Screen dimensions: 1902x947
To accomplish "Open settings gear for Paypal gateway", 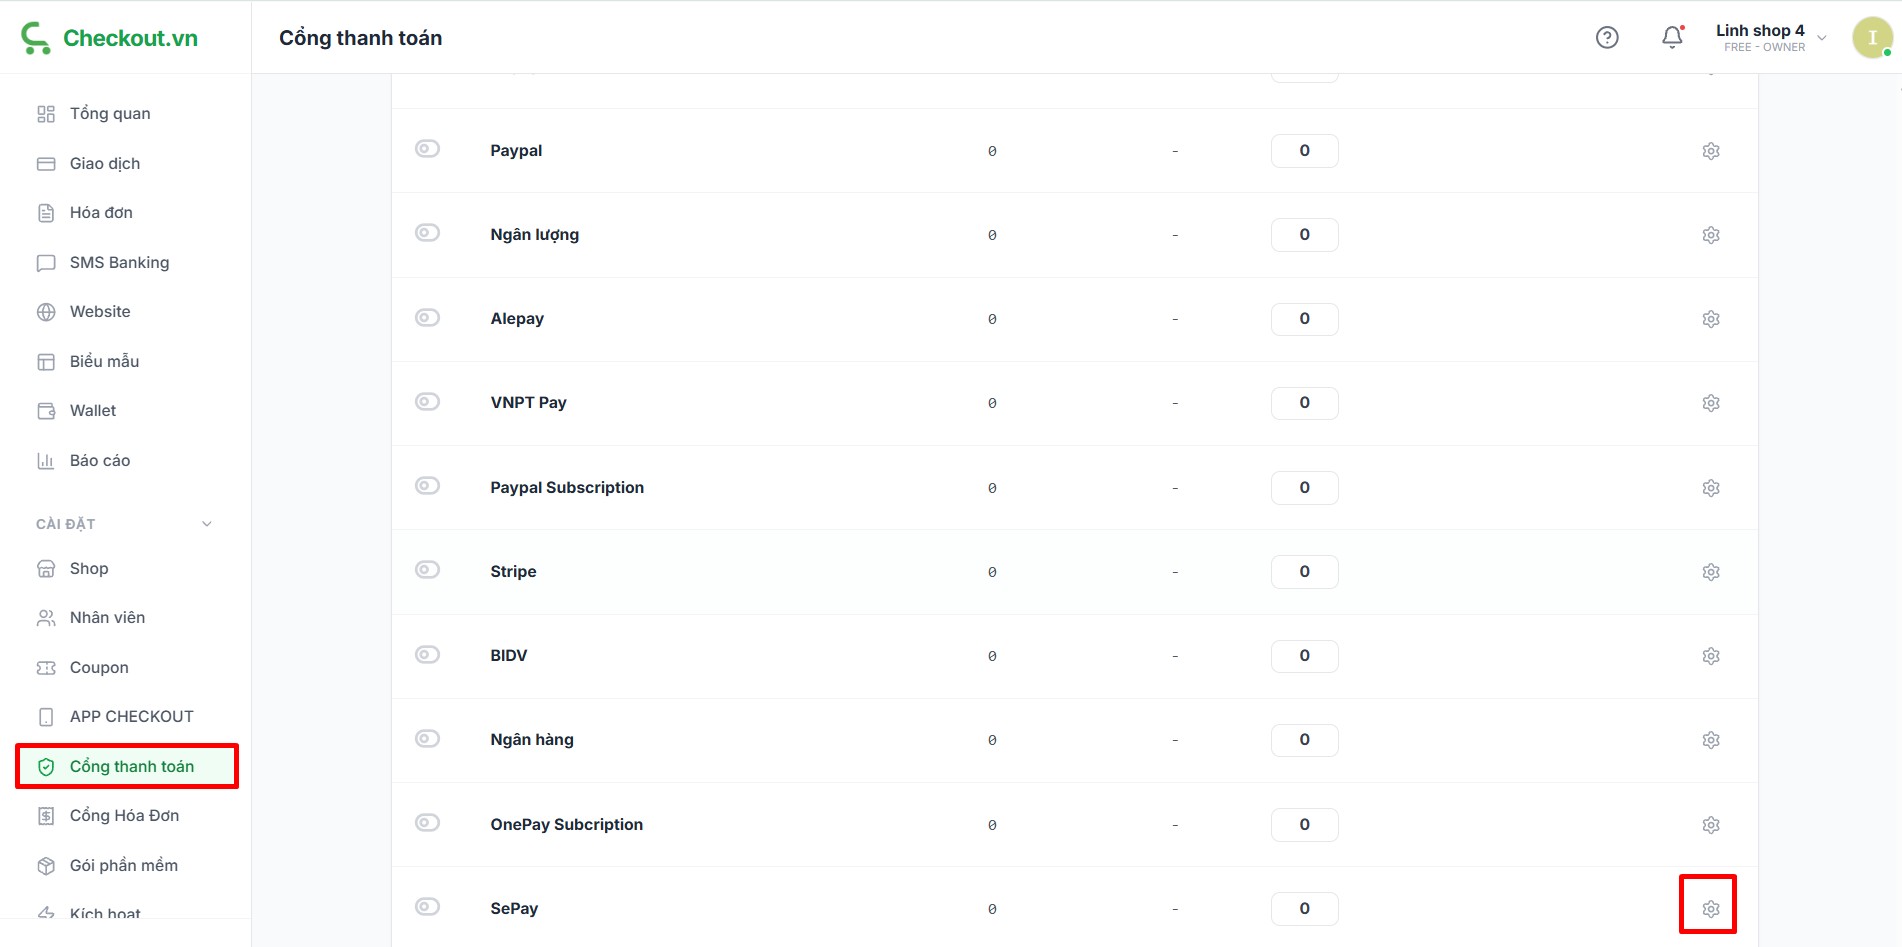I will coord(1710,151).
